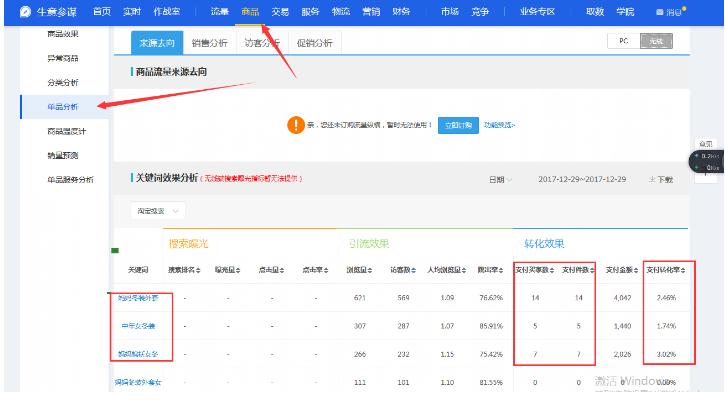The height and width of the screenshot is (404, 725).
Task: Select 分类分析 in the sidebar
Action: [x=63, y=83]
